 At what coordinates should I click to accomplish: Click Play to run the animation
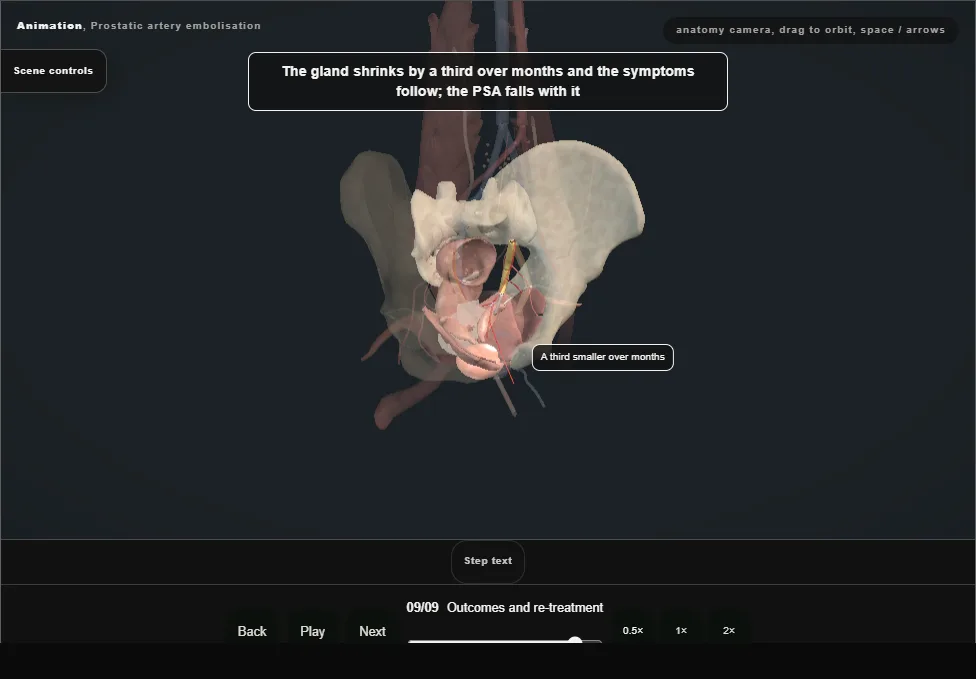pyautogui.click(x=312, y=630)
